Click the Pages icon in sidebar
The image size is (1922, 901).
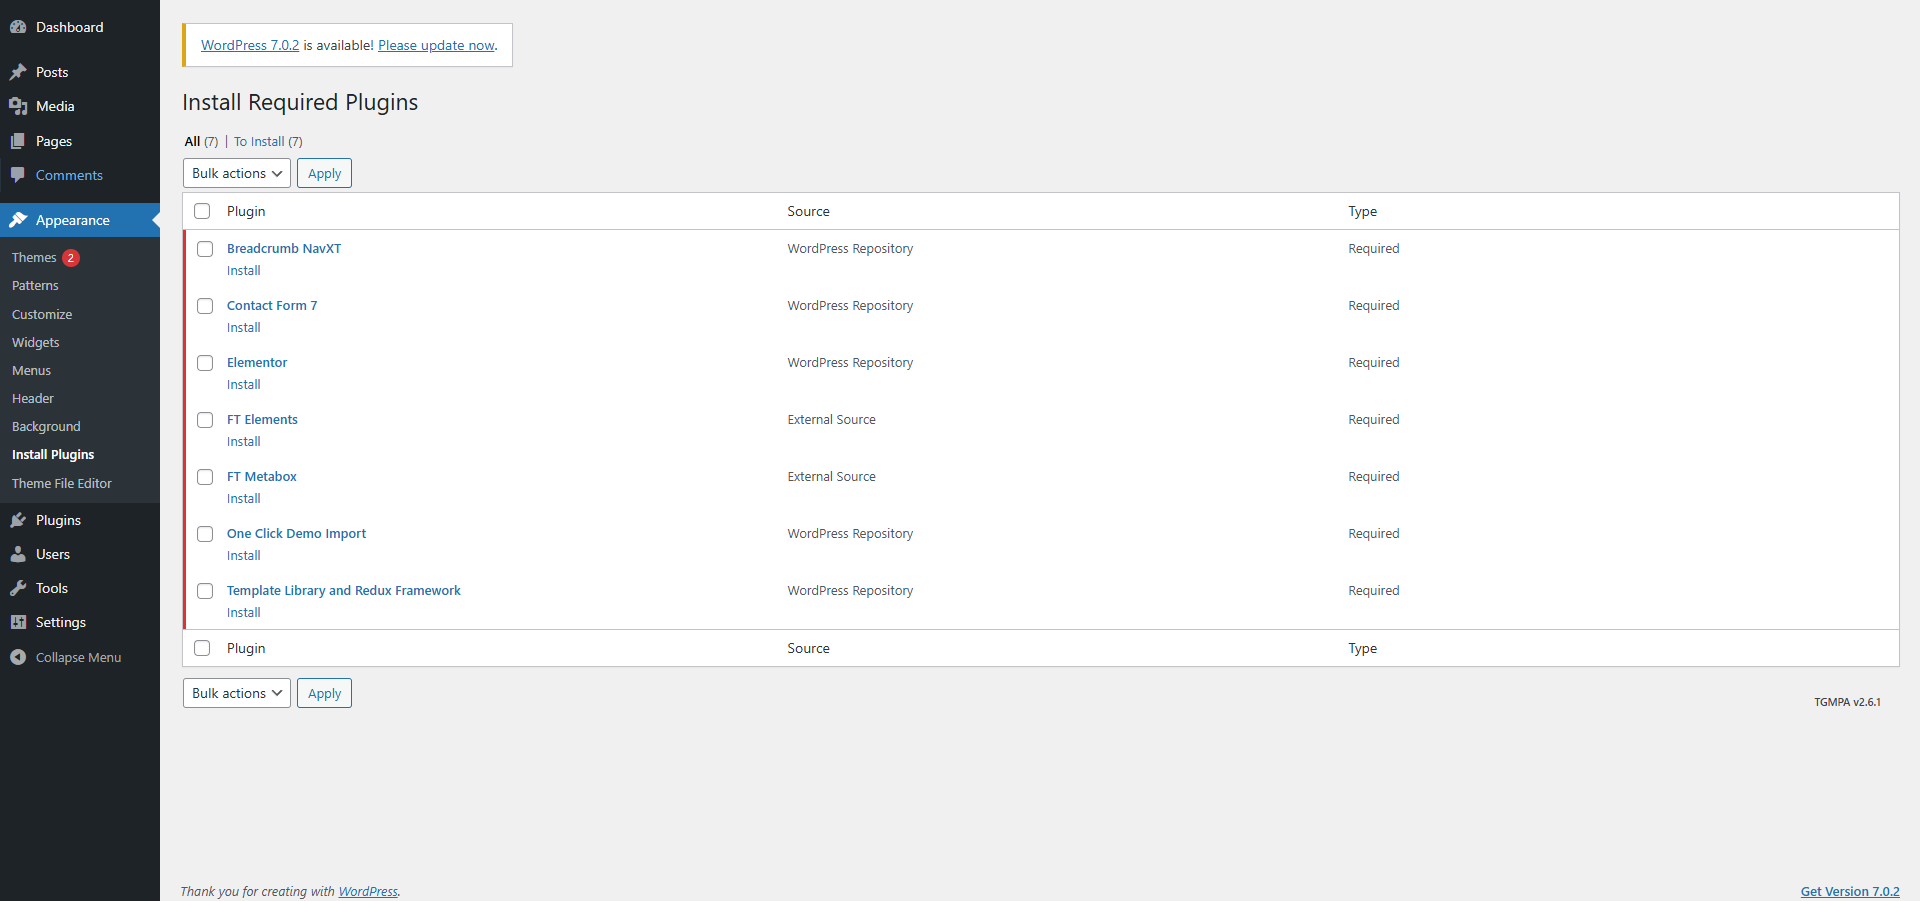coord(18,141)
